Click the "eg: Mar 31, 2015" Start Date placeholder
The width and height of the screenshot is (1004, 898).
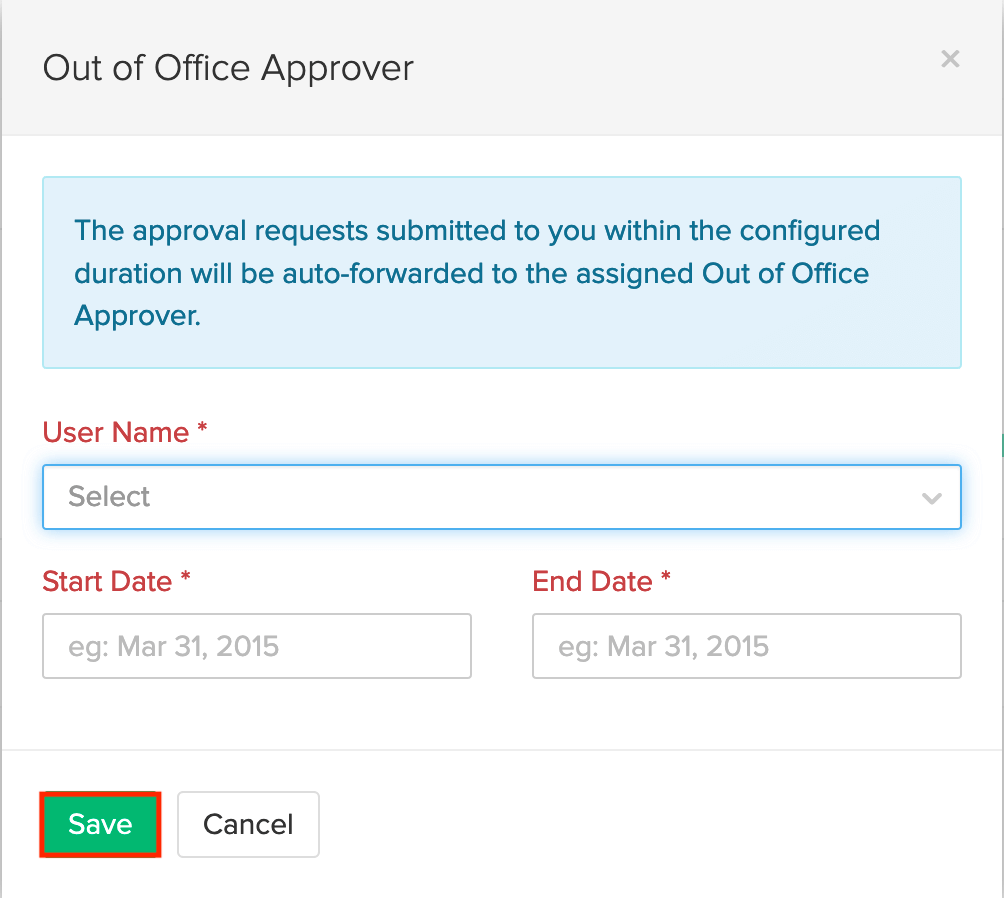tap(173, 646)
